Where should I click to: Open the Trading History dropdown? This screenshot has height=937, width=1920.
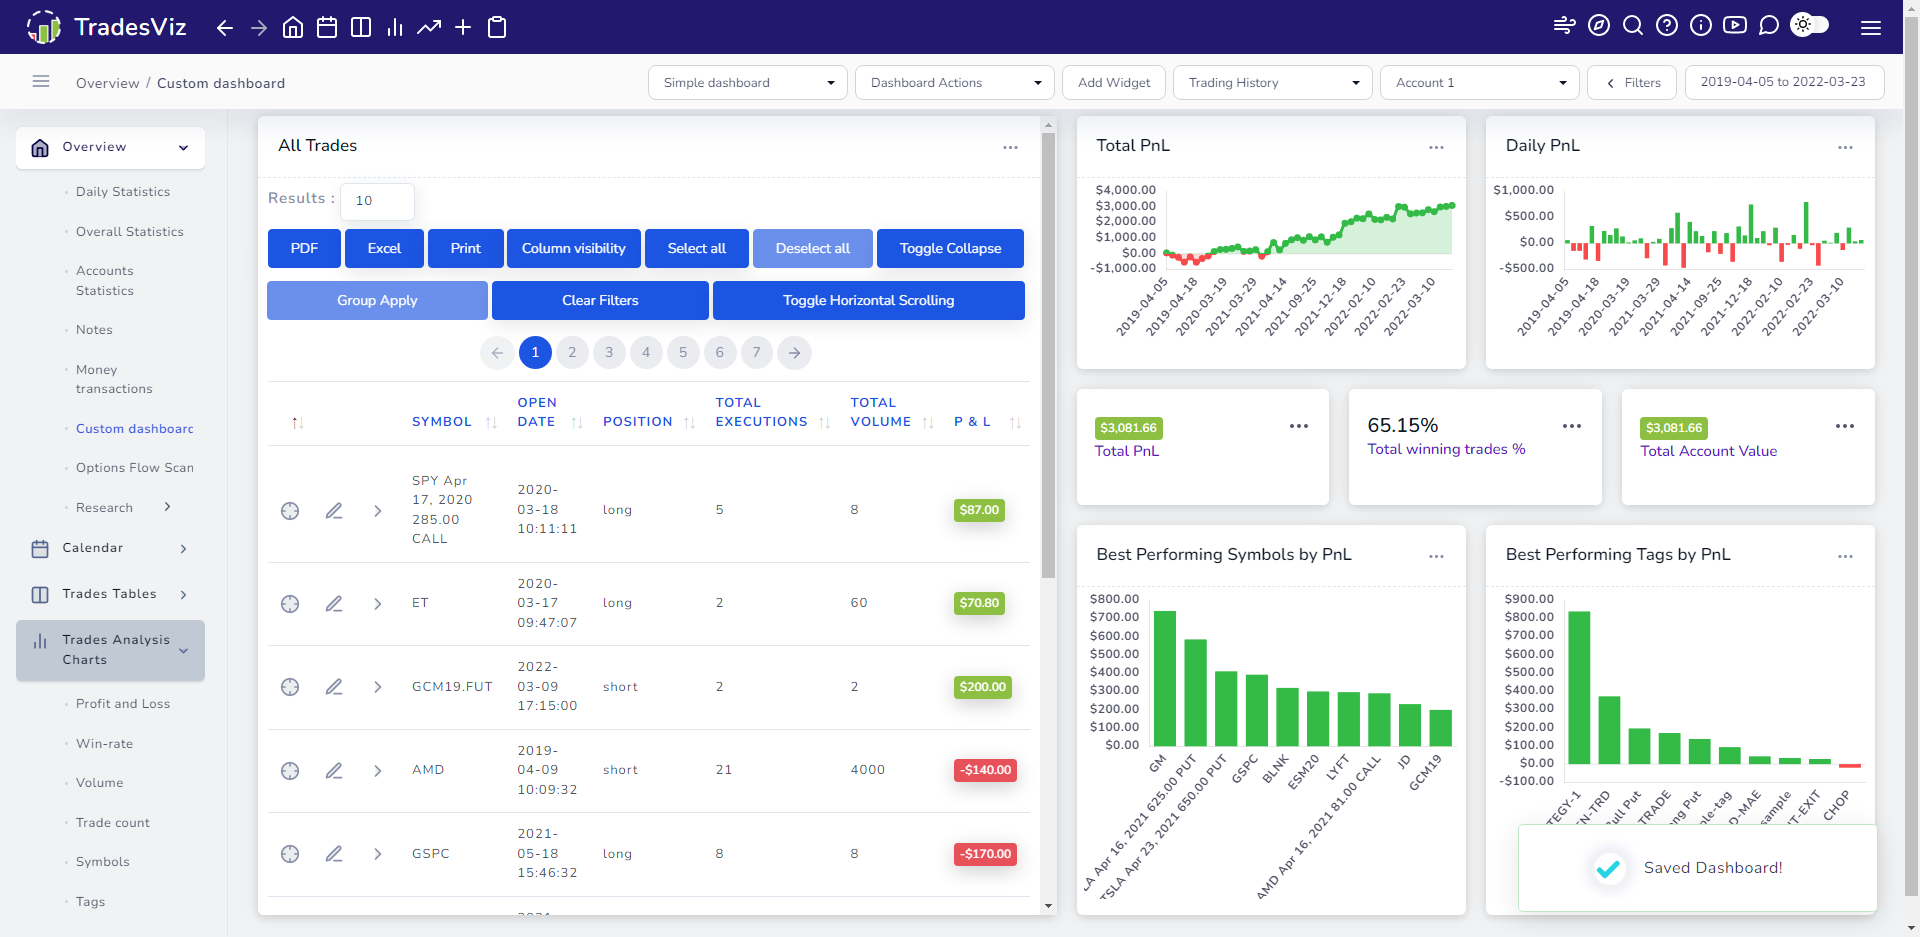pos(1273,83)
